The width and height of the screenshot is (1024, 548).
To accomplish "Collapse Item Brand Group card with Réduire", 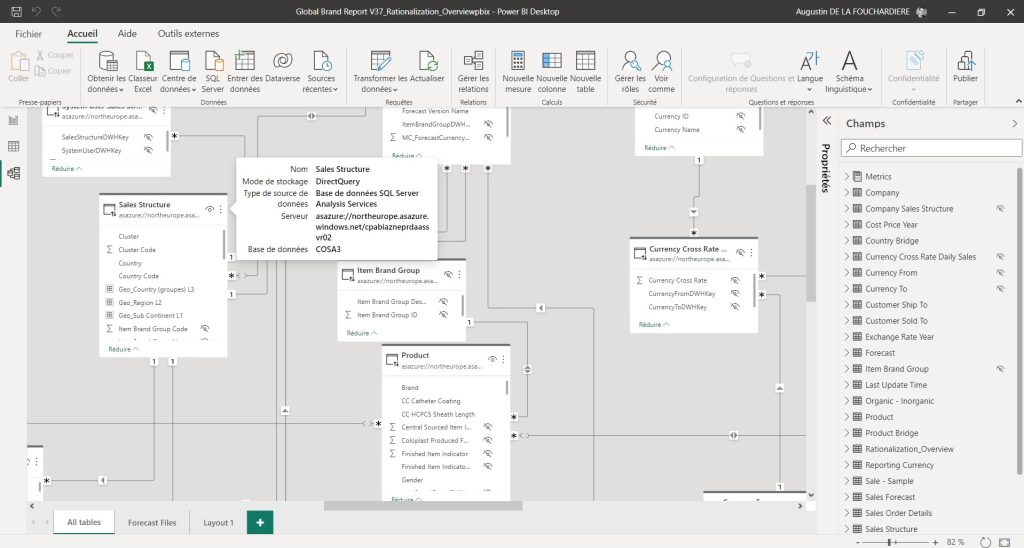I will pos(361,333).
